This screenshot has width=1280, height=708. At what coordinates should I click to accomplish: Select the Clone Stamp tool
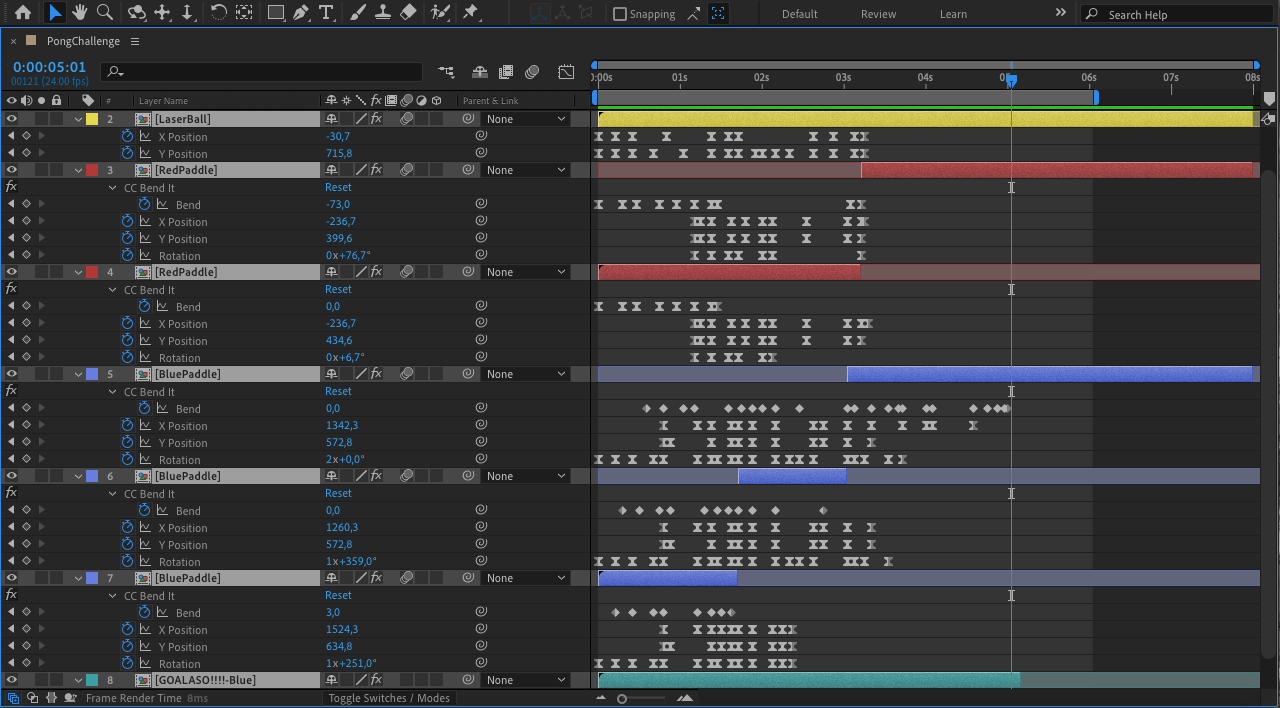[x=382, y=13]
